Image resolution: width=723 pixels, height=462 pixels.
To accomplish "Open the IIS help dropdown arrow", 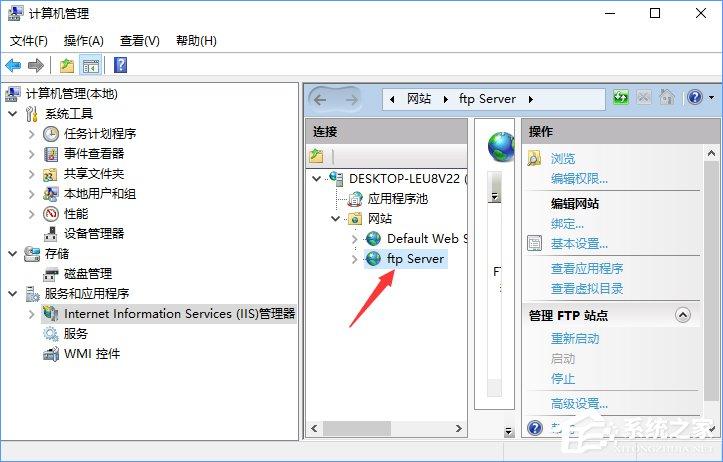I will [711, 97].
